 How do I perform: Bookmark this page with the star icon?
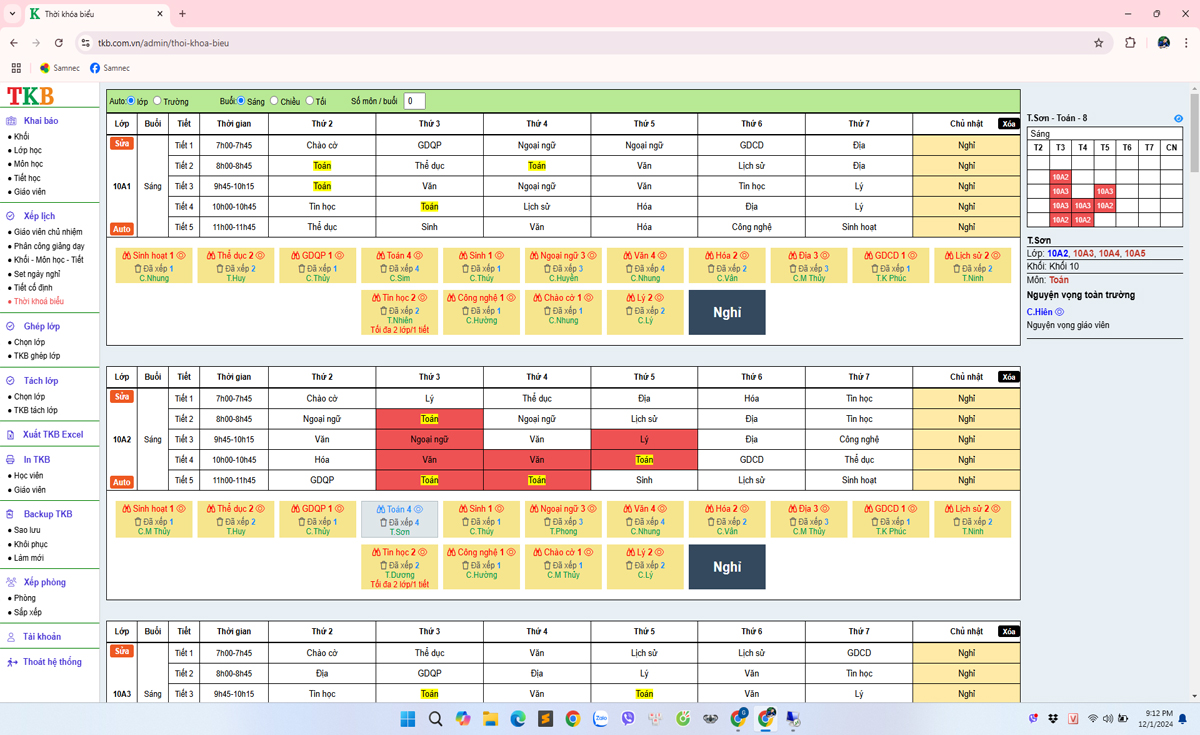[x=1099, y=43]
